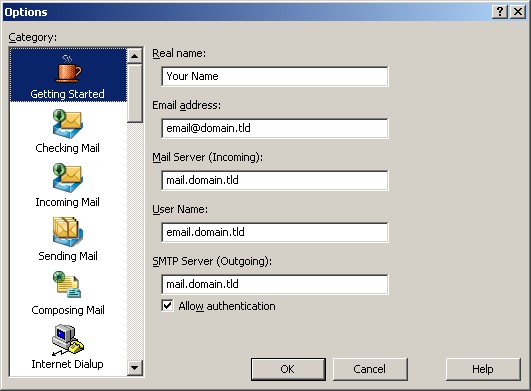
Task: Choose the Composing Mail icon
Action: [67, 285]
